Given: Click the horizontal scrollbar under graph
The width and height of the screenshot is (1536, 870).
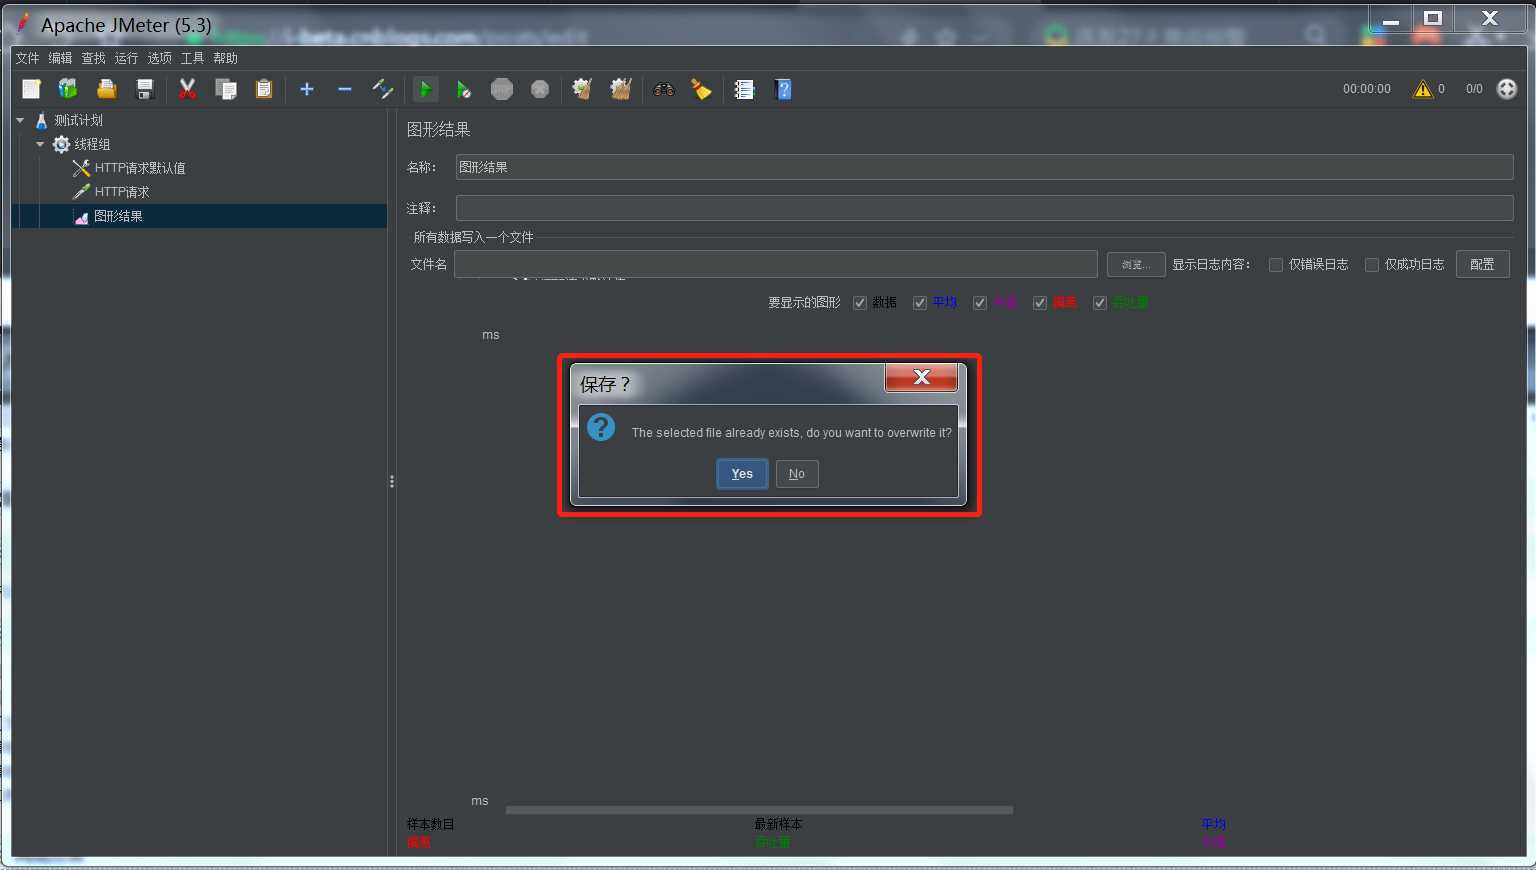Looking at the screenshot, I should tap(759, 810).
